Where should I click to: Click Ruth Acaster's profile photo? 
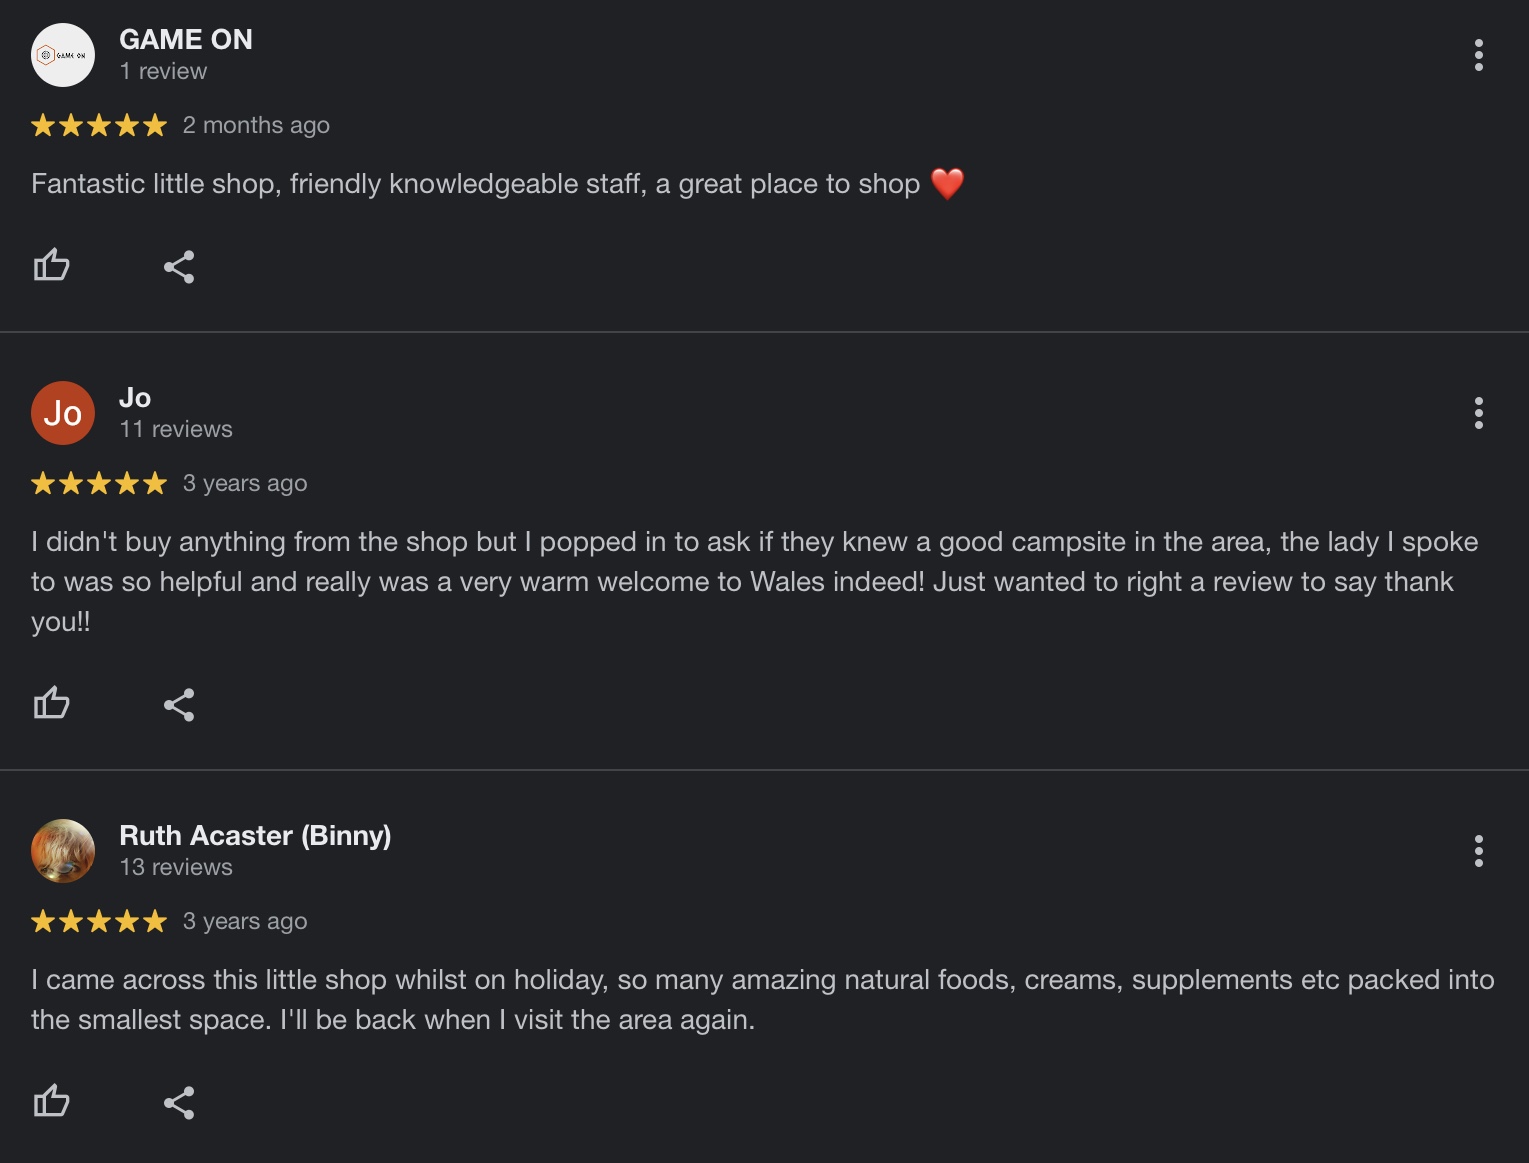click(x=63, y=851)
